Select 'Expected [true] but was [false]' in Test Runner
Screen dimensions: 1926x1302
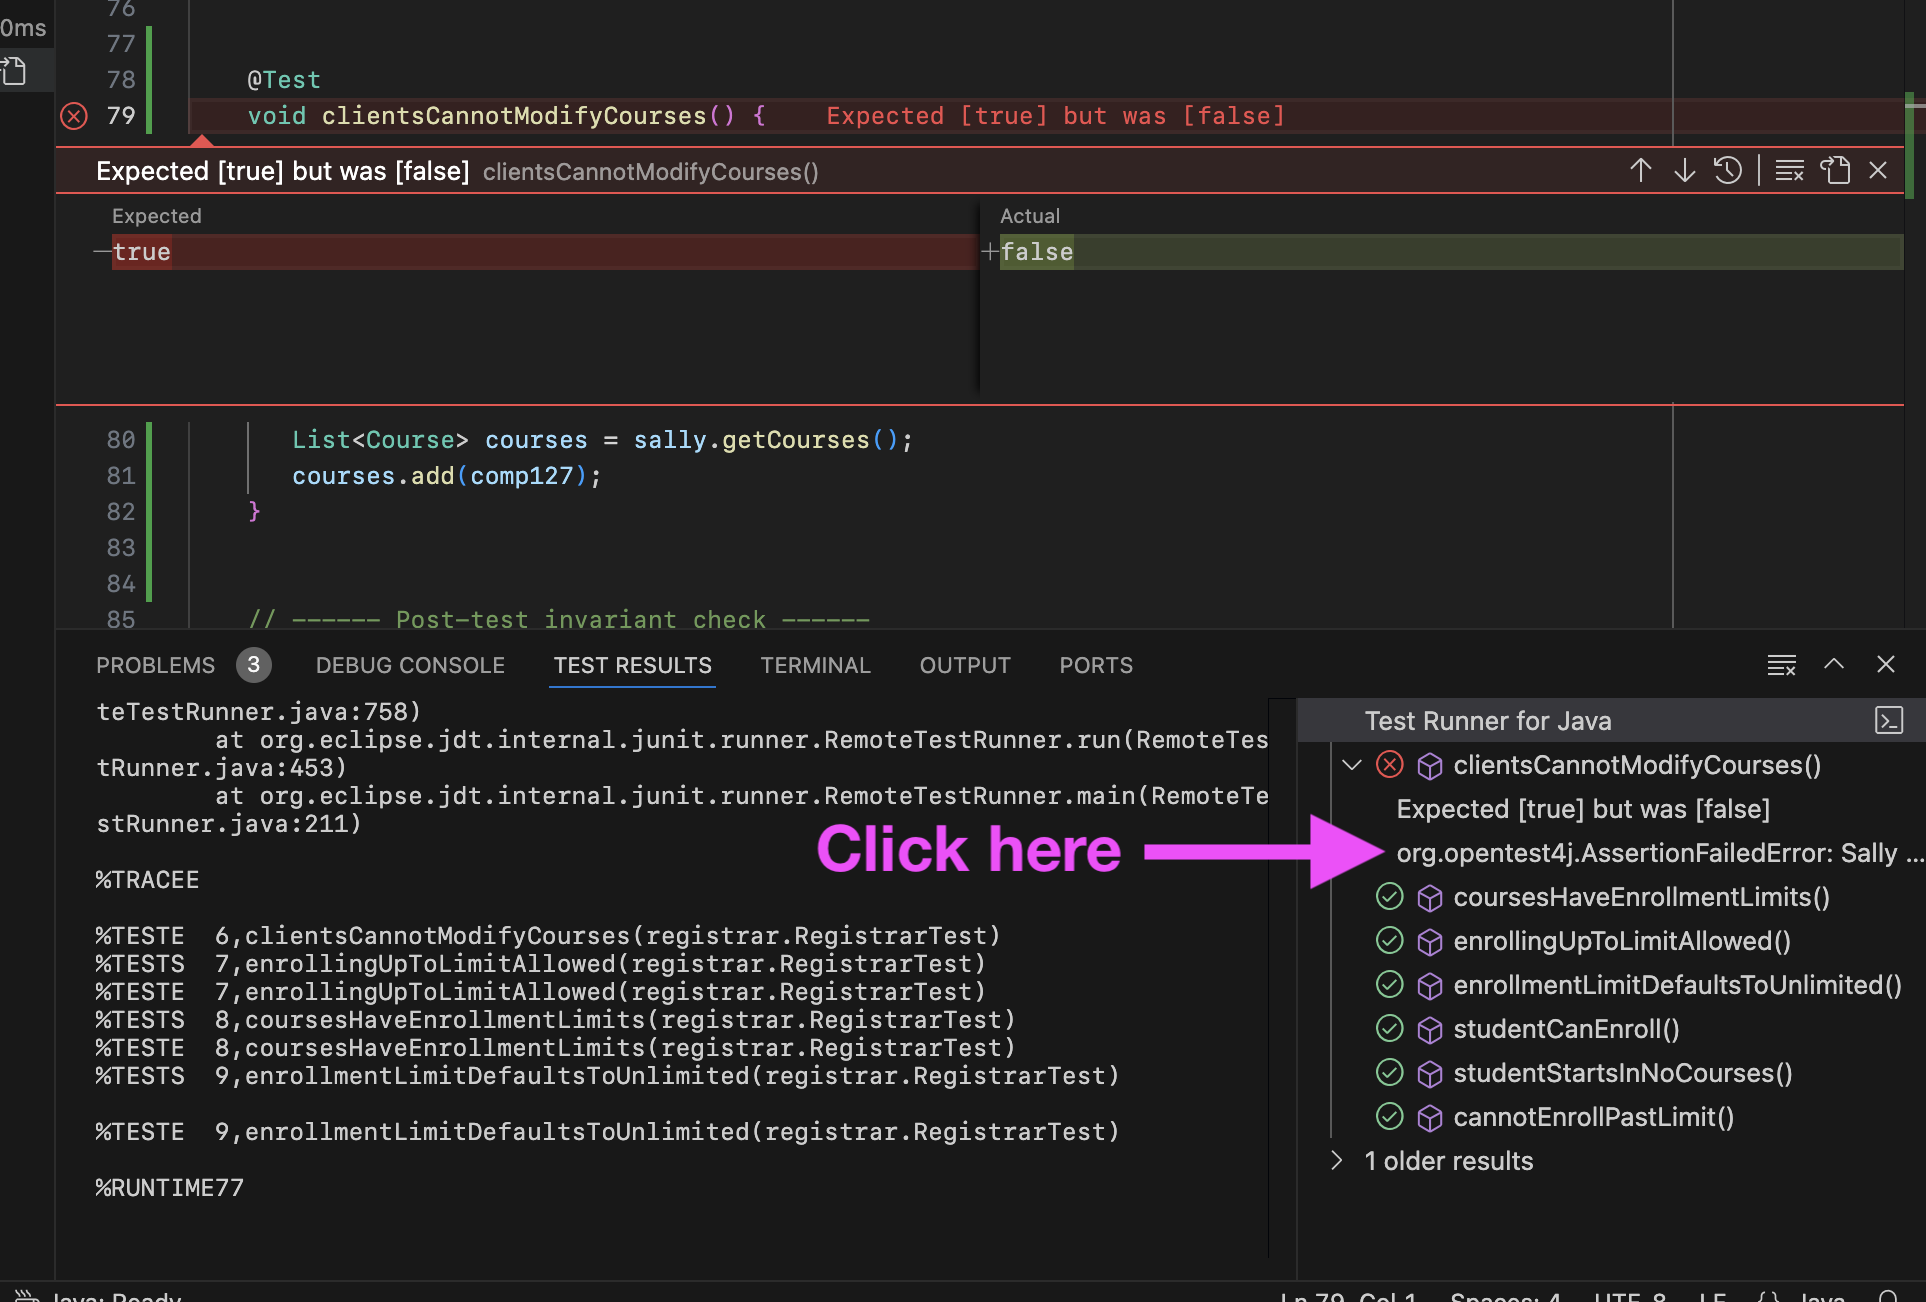click(1585, 809)
